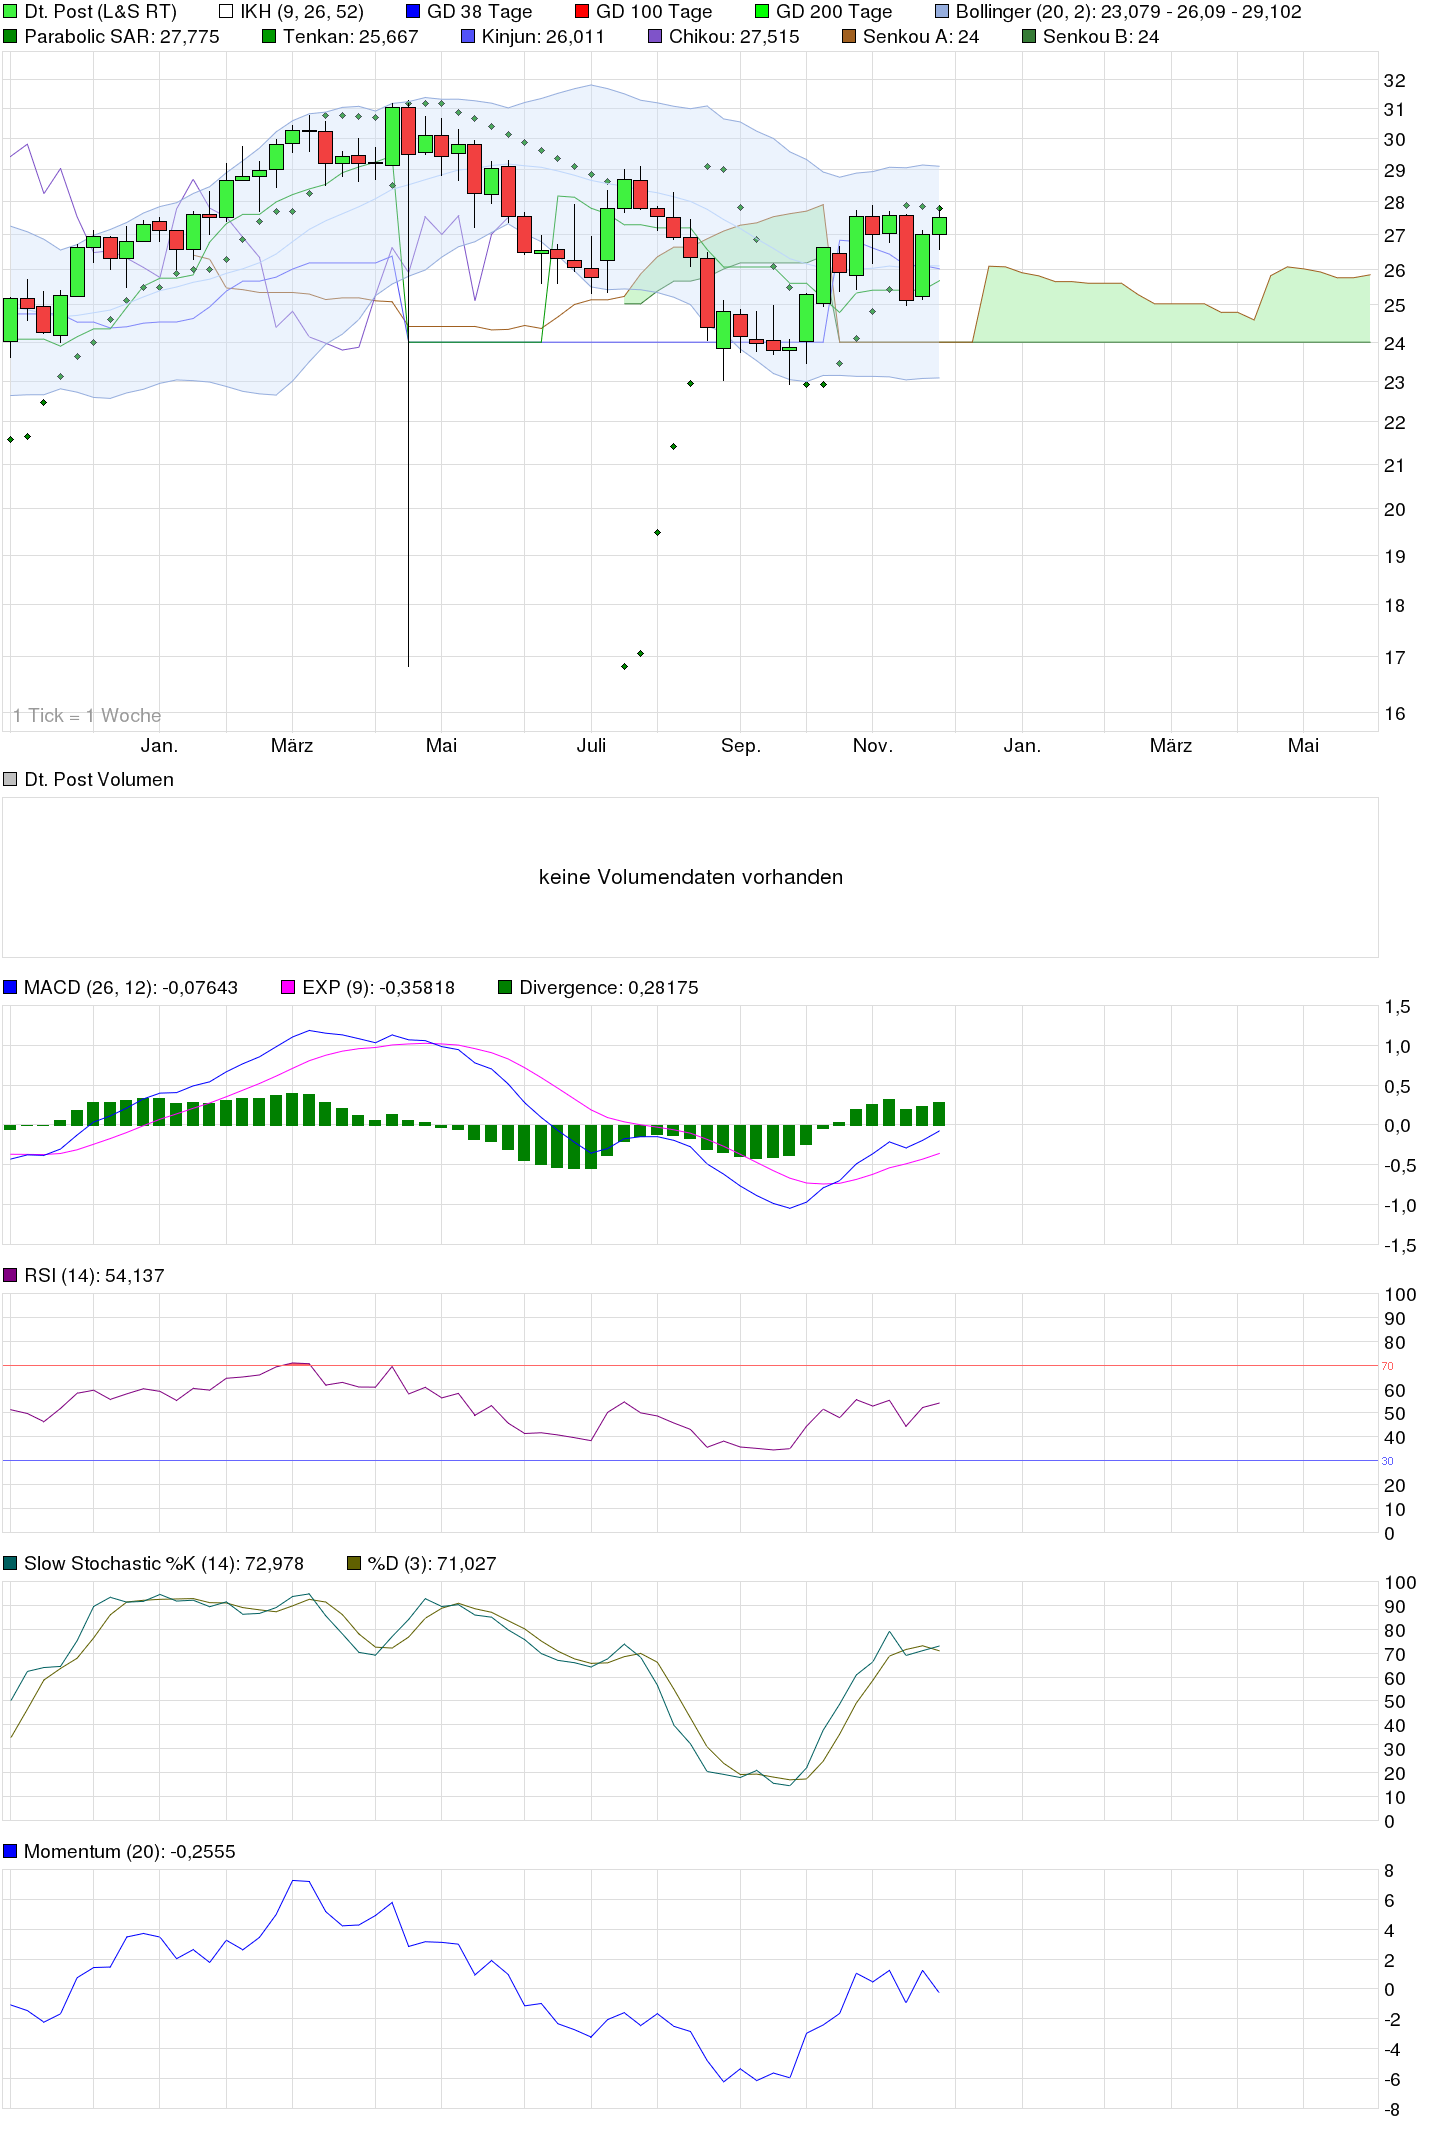Image resolution: width=1452 pixels, height=2129 pixels.
Task: Select the 'Senkou B: 24' label
Action: (1101, 37)
